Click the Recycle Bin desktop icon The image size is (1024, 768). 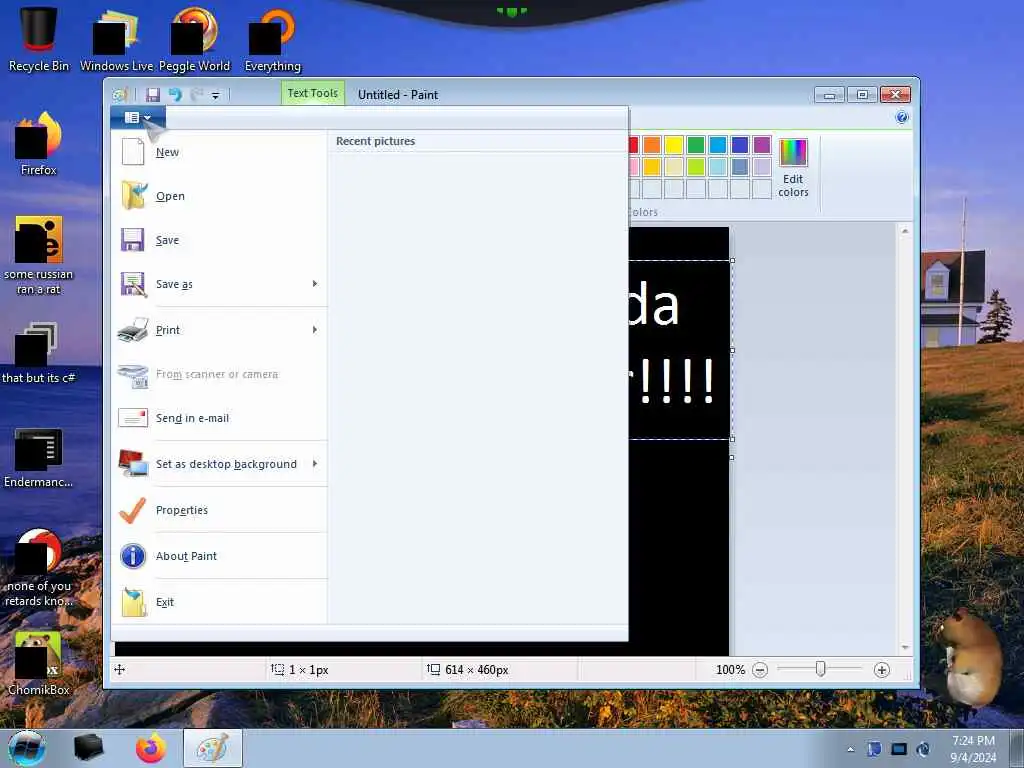tap(39, 39)
